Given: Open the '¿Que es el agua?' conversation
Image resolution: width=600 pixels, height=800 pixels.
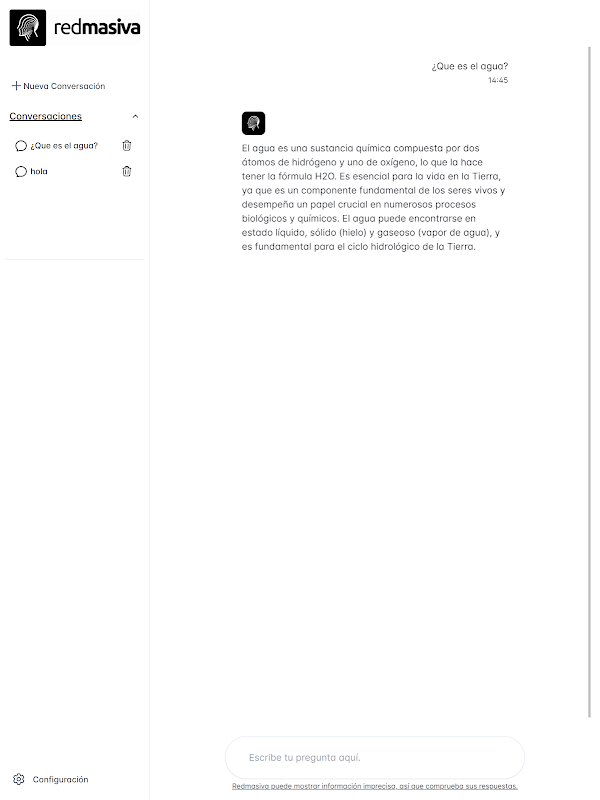Looking at the screenshot, I should pos(64,145).
